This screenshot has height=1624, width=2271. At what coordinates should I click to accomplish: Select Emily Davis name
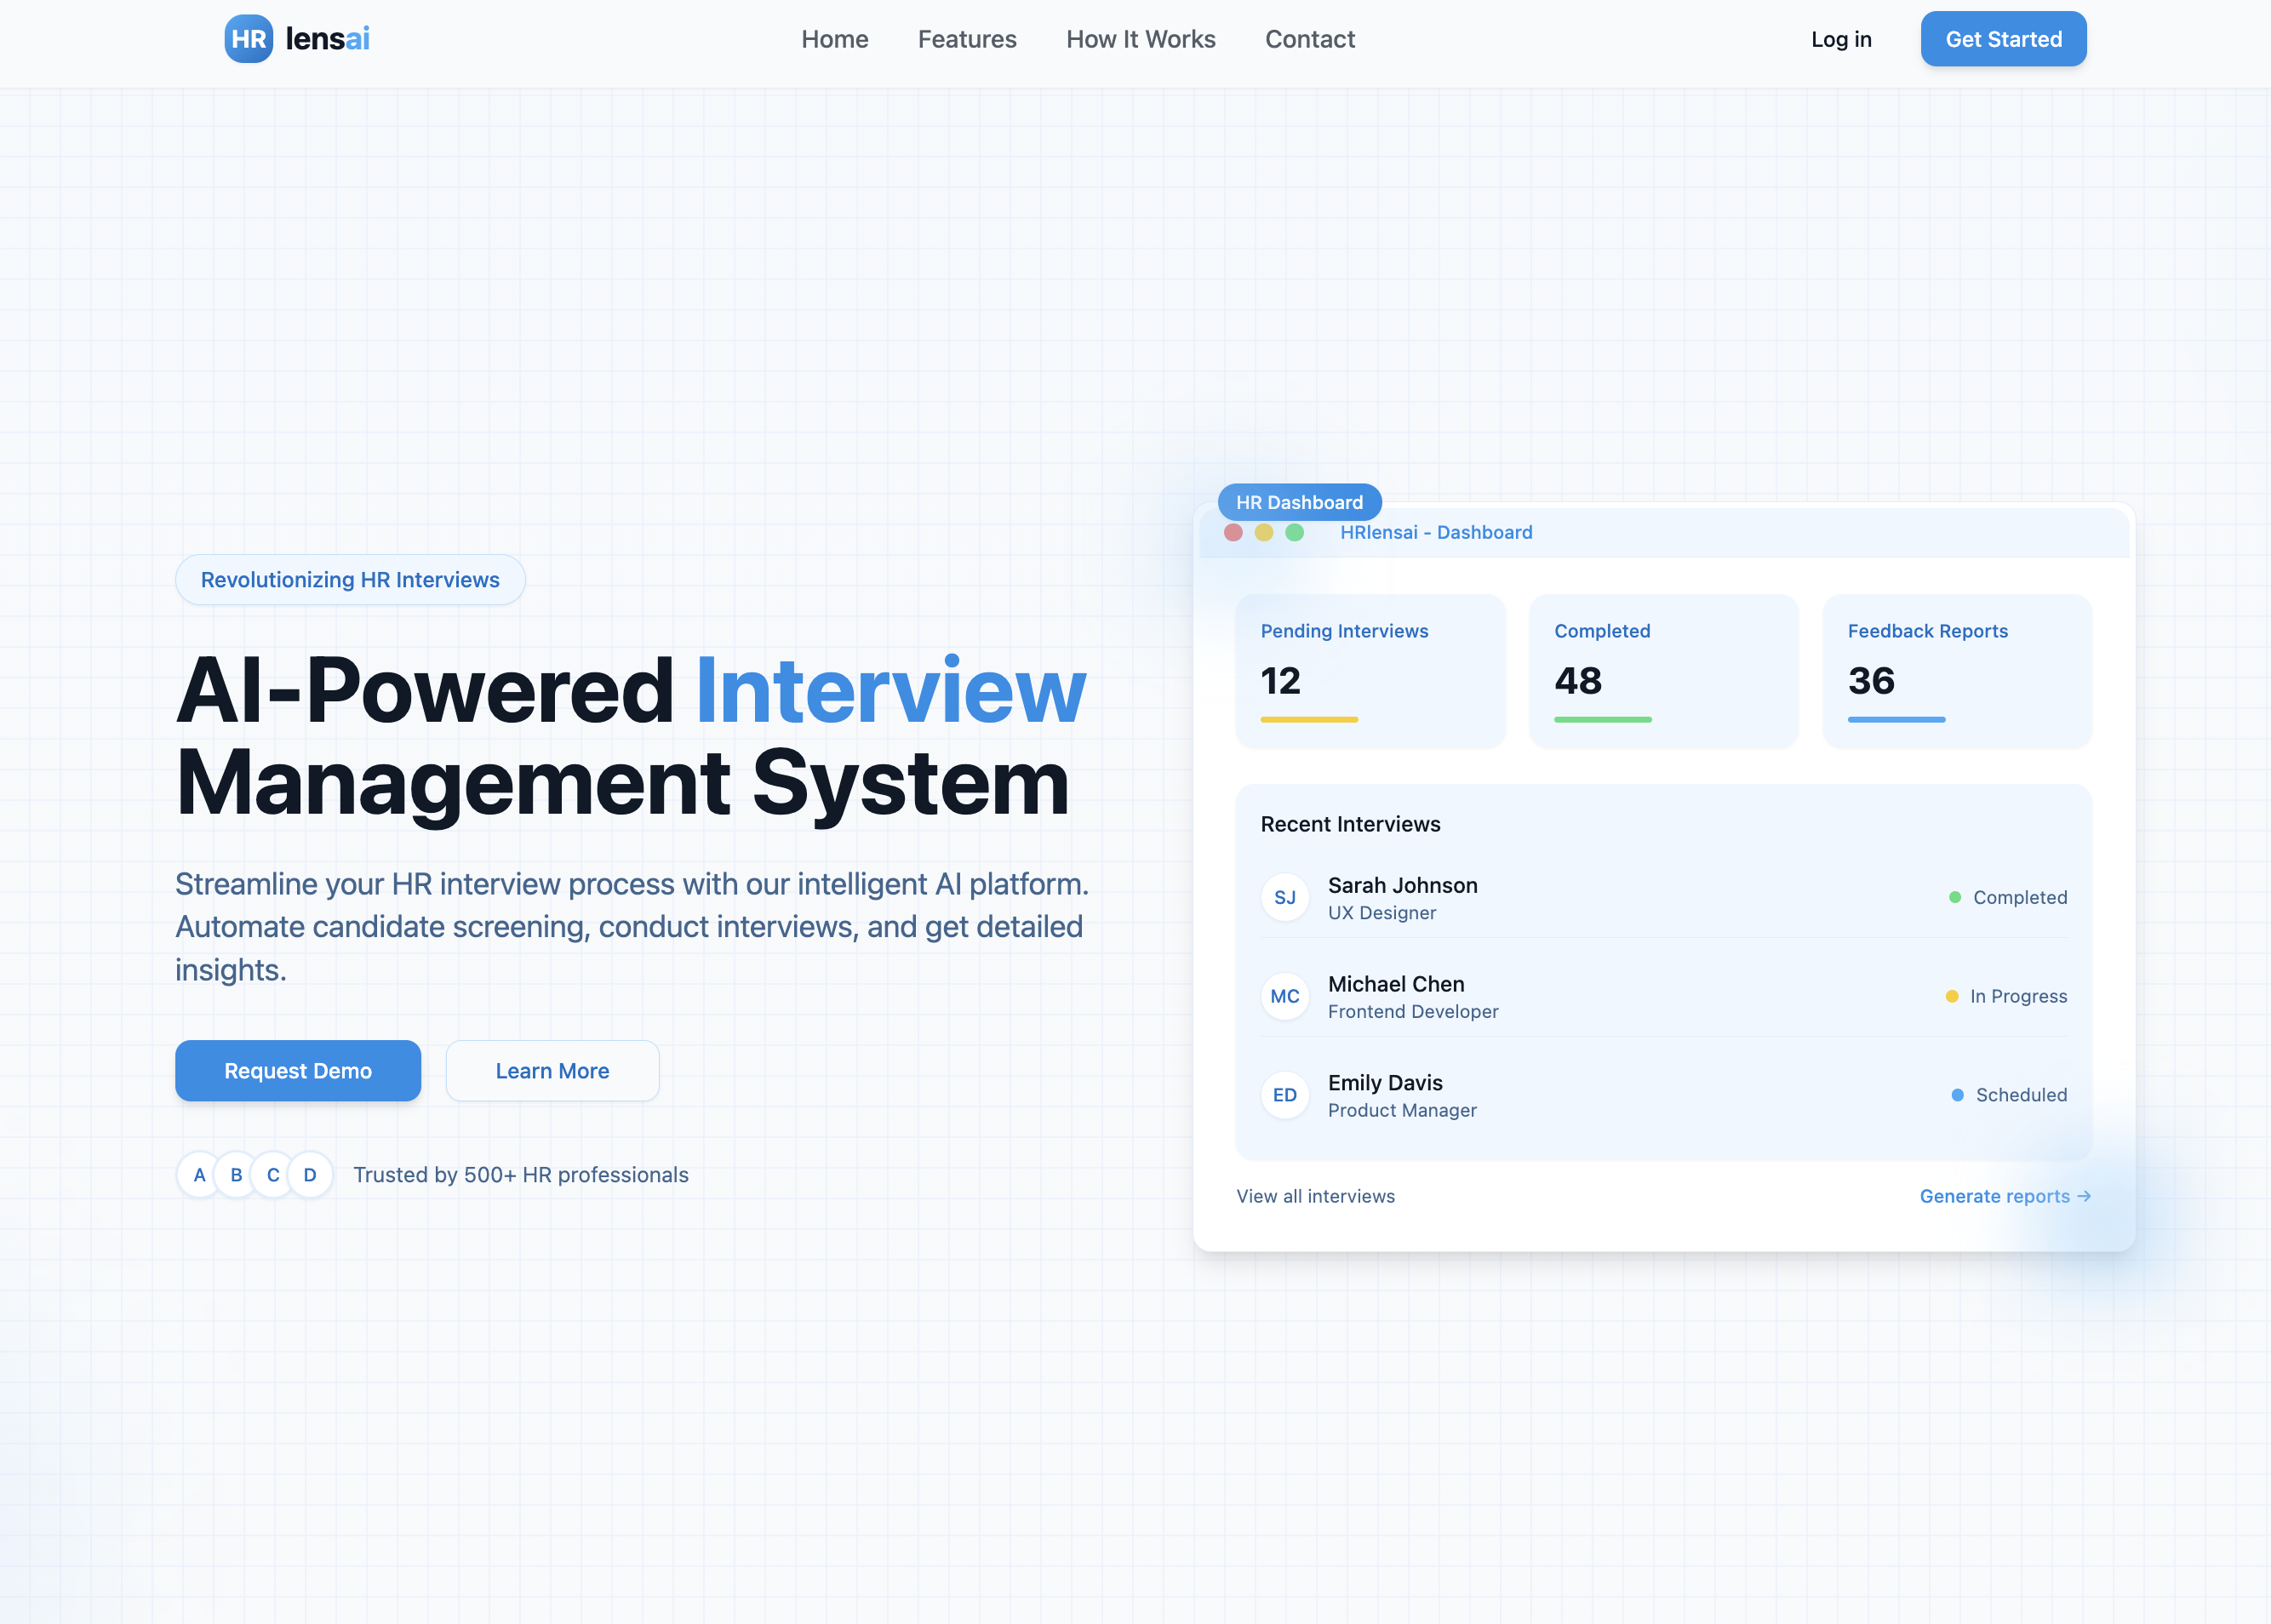point(1385,1083)
